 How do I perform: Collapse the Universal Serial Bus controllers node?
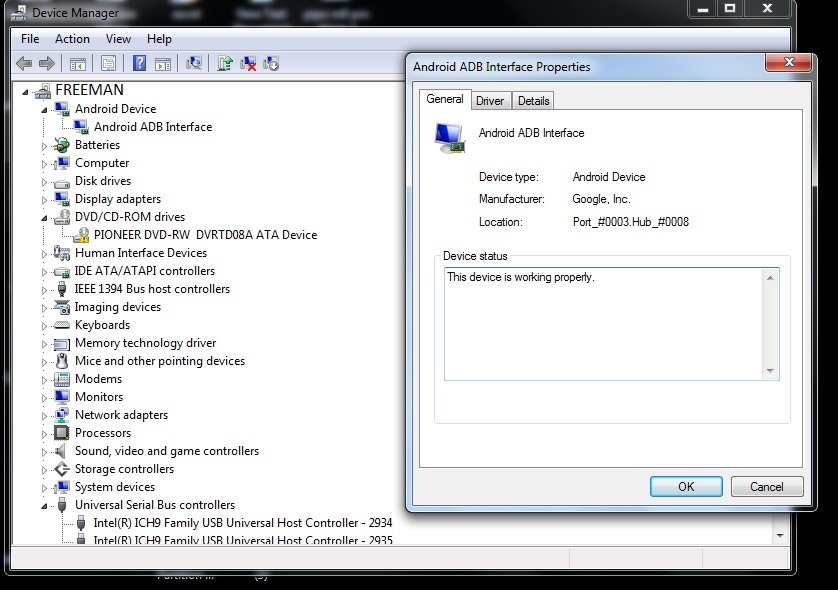[44, 506]
